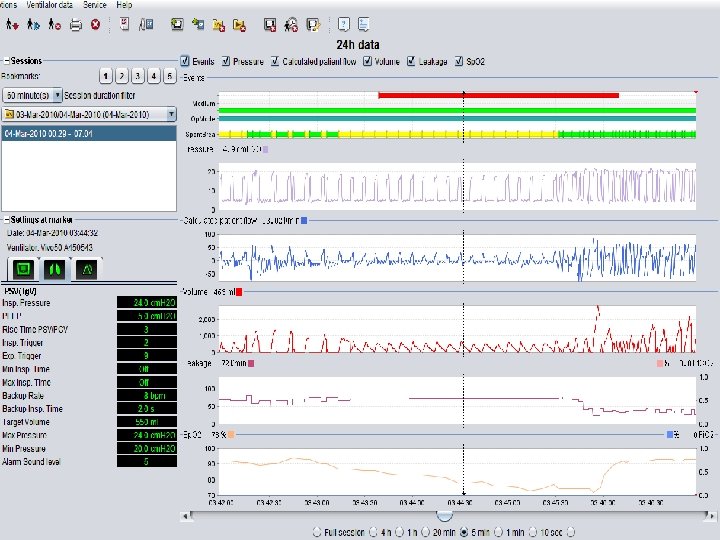Select the 04-Mar-2010 session entry
720x540 pixels.
coord(50,132)
